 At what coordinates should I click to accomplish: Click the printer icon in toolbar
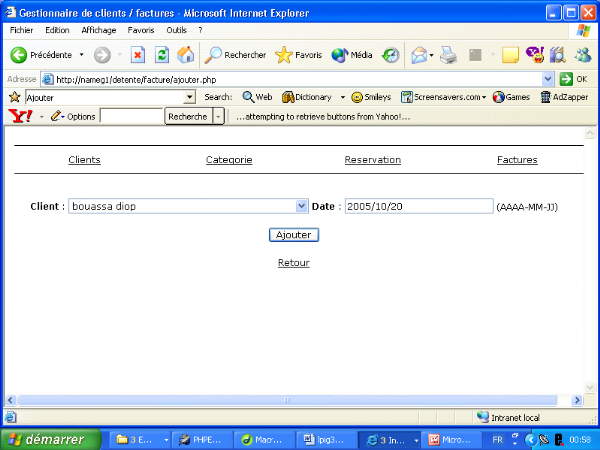point(449,55)
